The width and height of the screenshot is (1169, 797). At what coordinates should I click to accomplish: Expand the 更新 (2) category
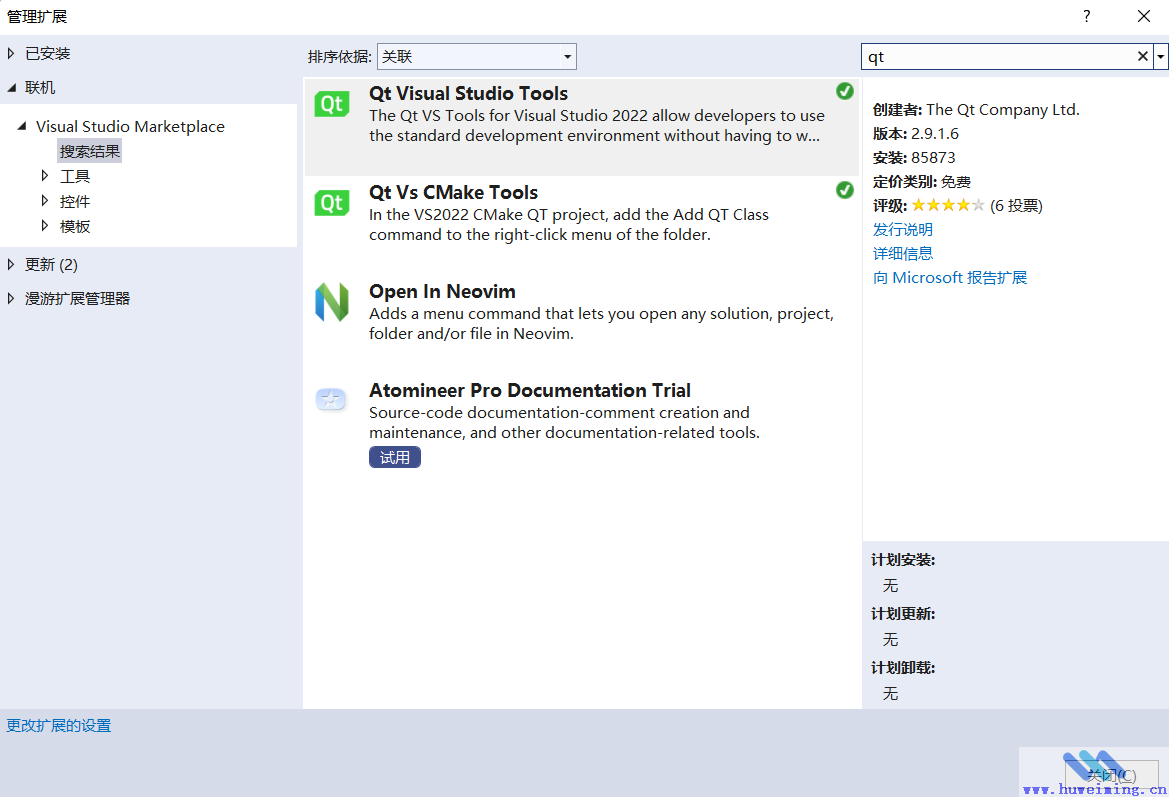tap(10, 264)
